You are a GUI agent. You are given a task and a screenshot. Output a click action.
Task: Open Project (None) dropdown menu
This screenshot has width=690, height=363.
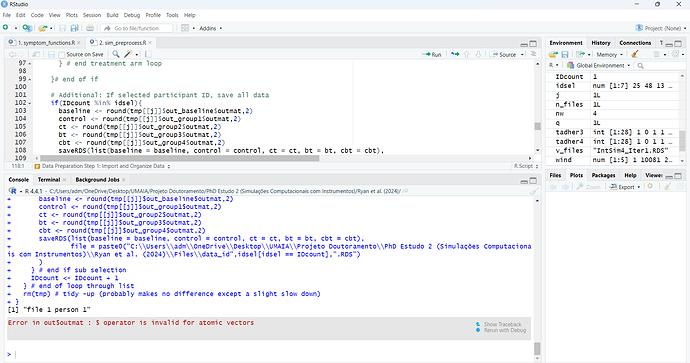(661, 28)
